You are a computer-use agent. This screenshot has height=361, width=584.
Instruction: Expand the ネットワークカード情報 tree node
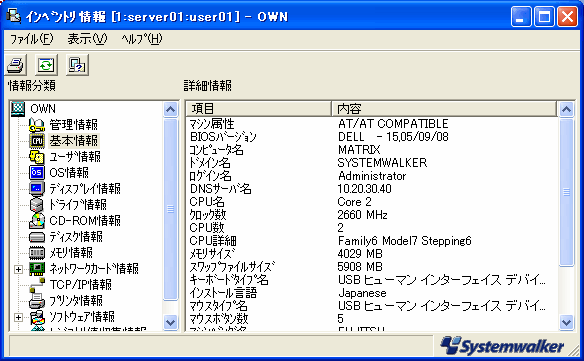18,269
